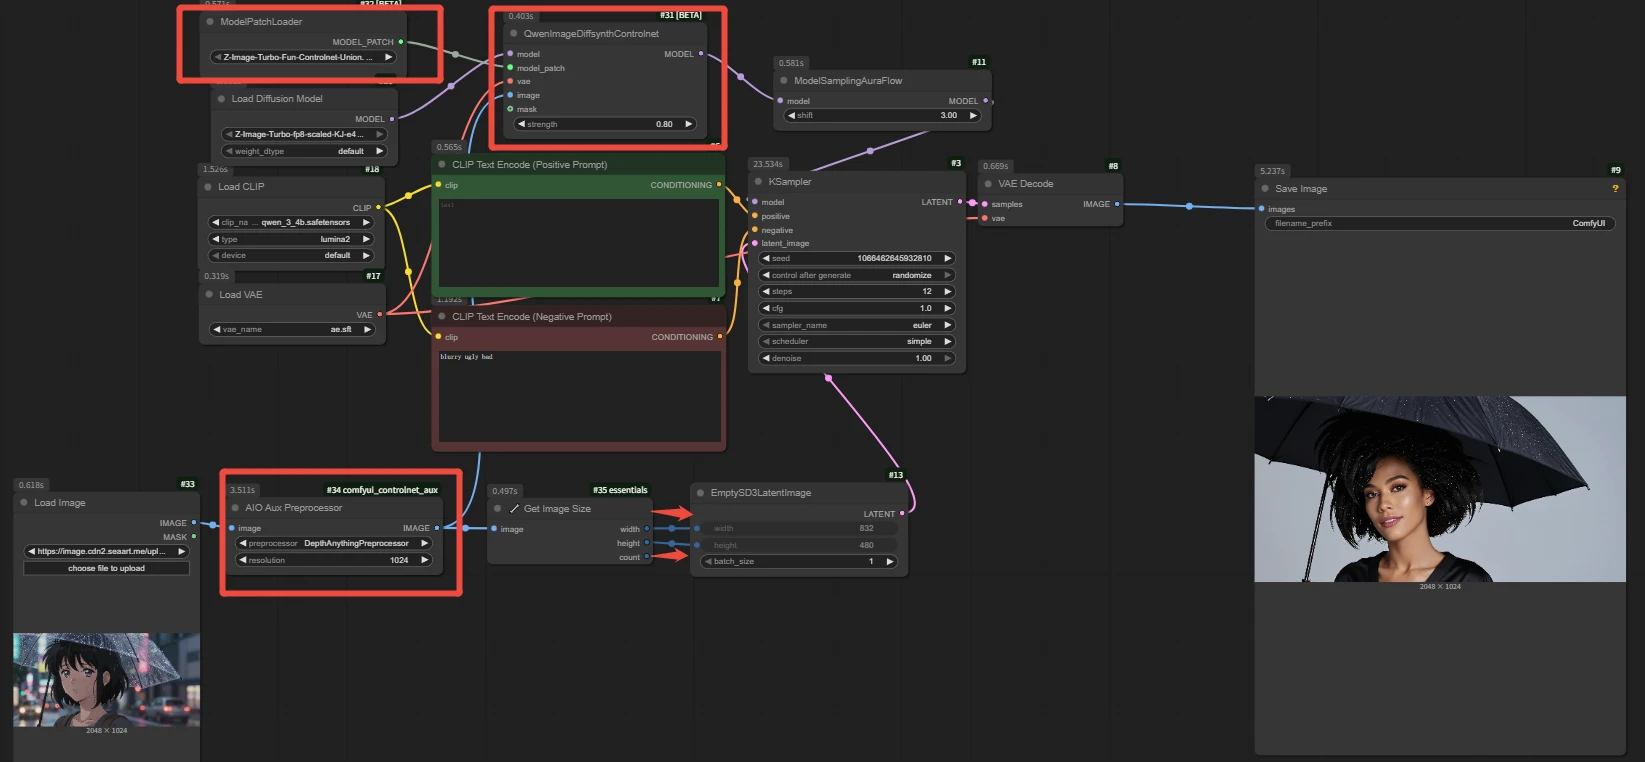Toggle collapse on the Load Image node

pos(24,503)
